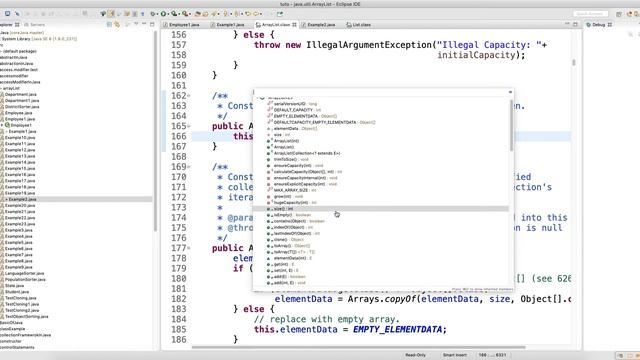The image size is (640, 360).
Task: Open DistrictSorter.java in Package Explorer
Action: pyautogui.click(x=22, y=107)
